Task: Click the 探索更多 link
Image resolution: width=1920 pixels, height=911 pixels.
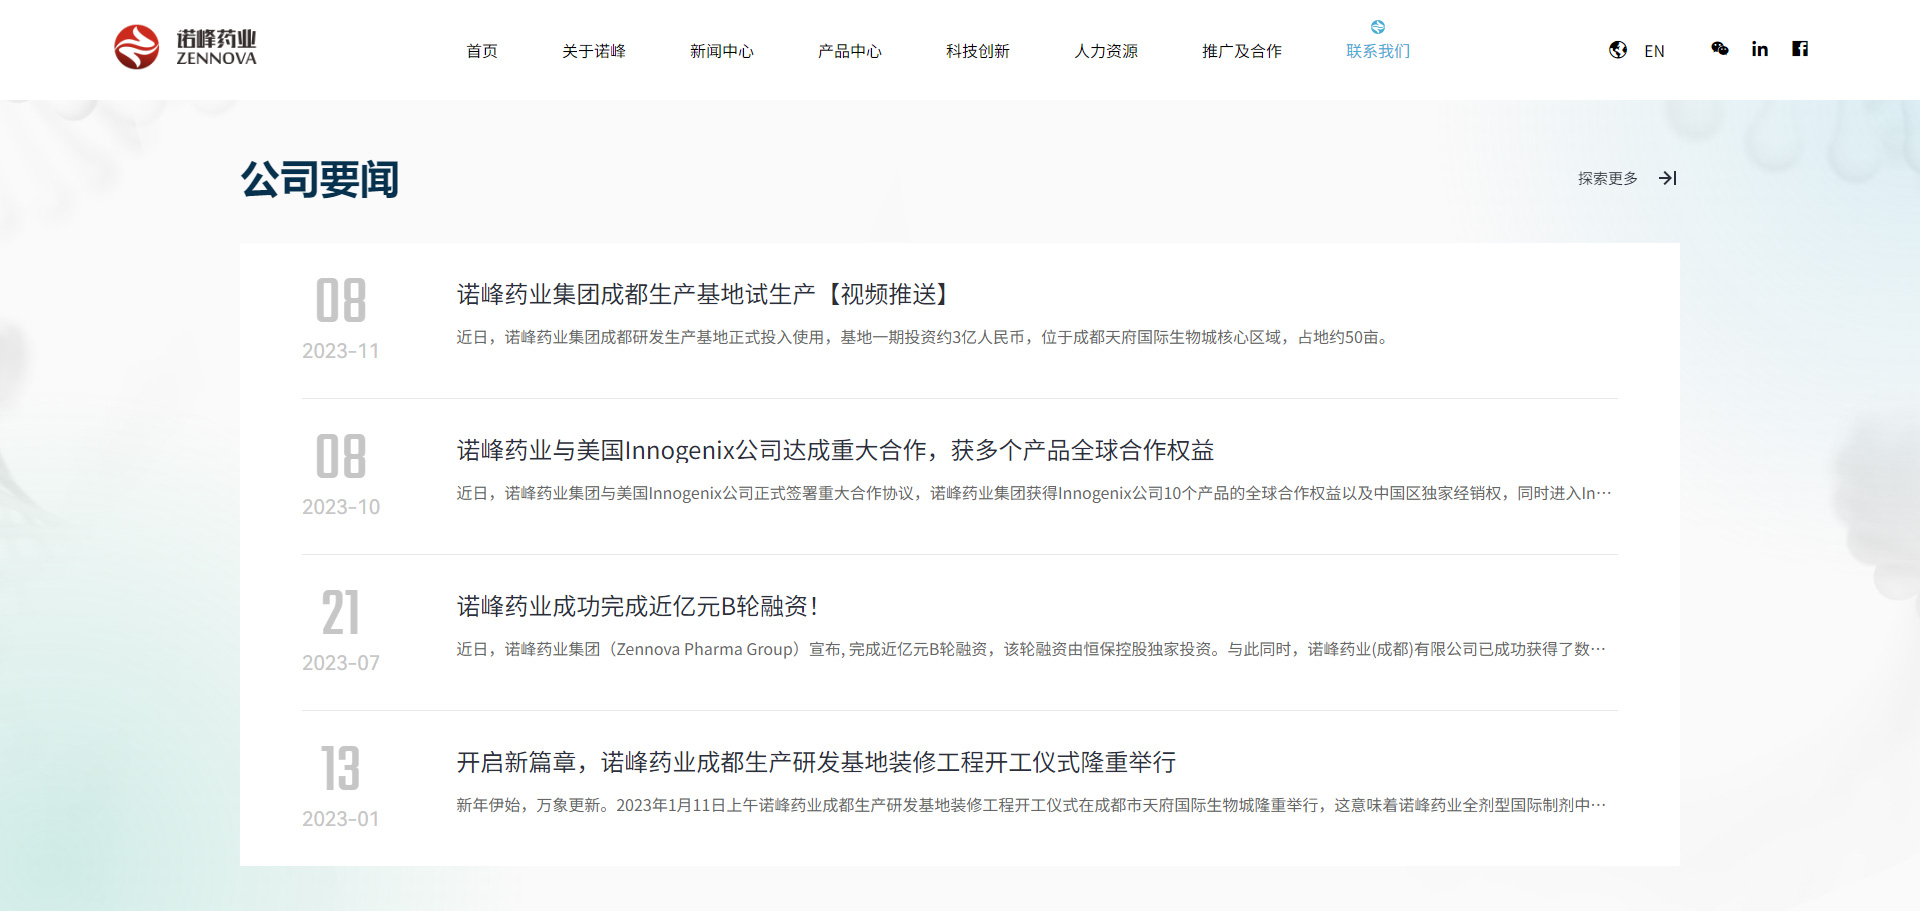Action: 1607,178
